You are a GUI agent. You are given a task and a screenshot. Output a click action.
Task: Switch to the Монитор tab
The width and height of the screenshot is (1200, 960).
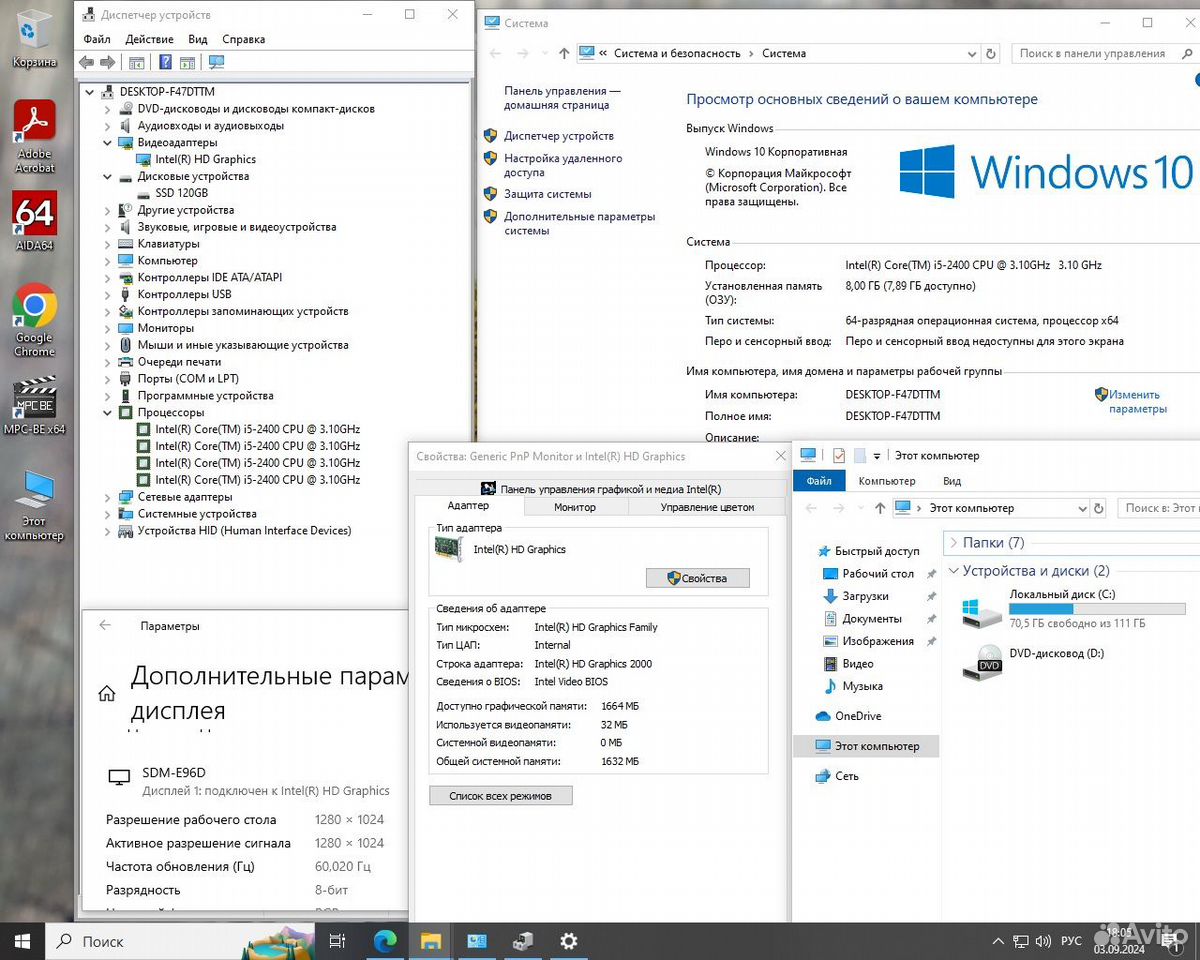(575, 507)
